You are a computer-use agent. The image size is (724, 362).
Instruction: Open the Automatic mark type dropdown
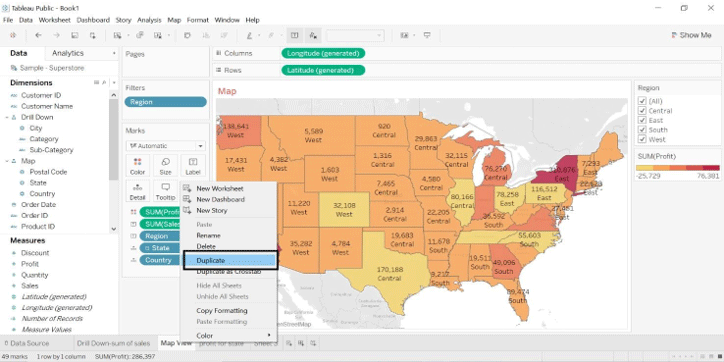coord(166,146)
